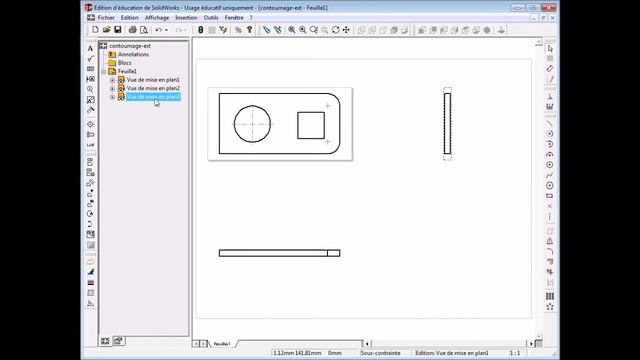
Task: Select the side view on the right
Action: 447,124
